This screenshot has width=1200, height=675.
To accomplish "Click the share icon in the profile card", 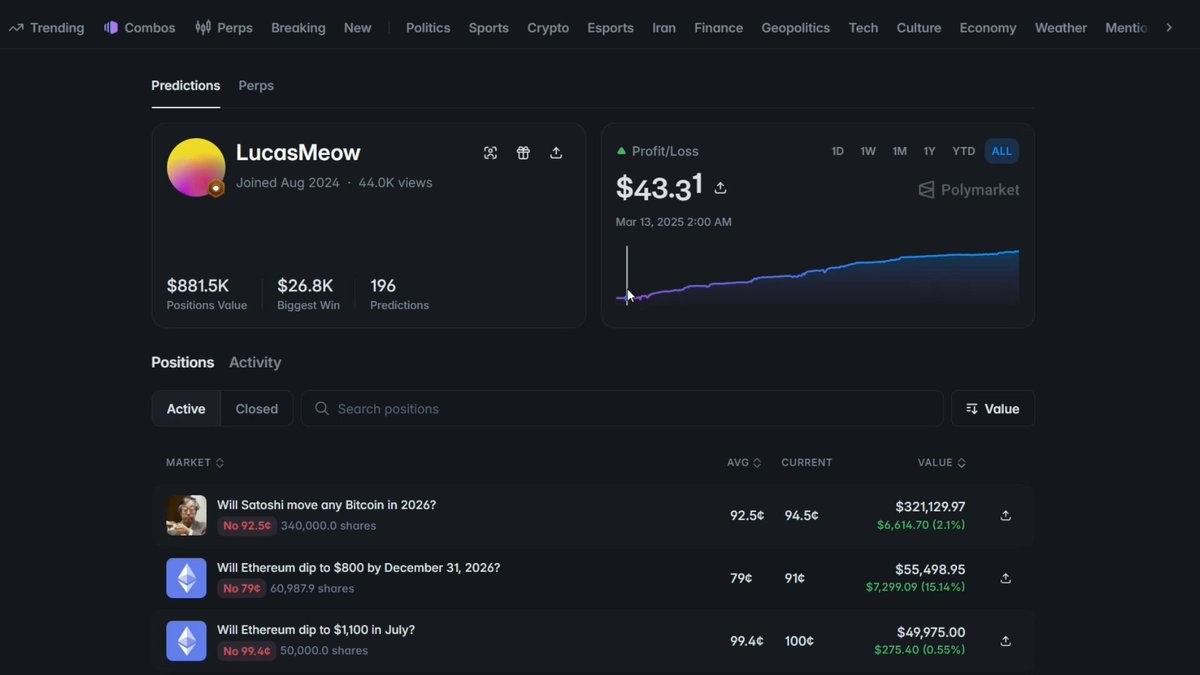I will point(556,153).
